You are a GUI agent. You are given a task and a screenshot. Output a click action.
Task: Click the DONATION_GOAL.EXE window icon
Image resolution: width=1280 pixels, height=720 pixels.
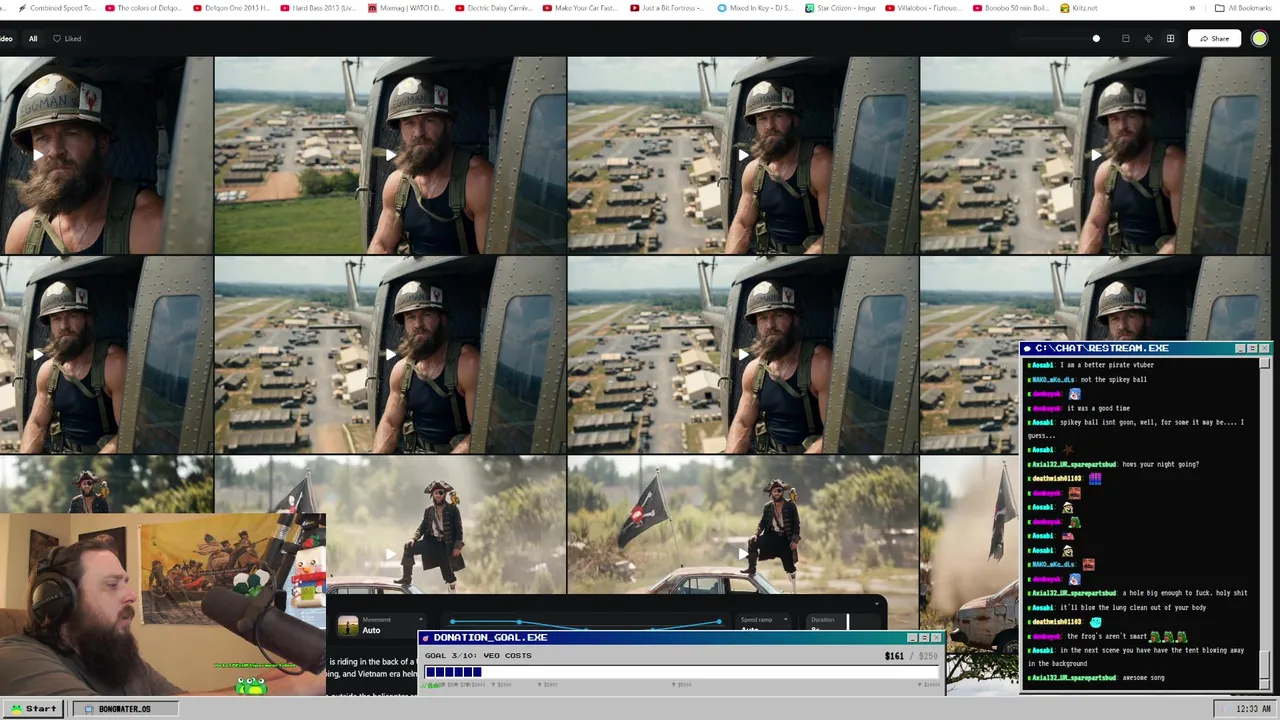426,638
